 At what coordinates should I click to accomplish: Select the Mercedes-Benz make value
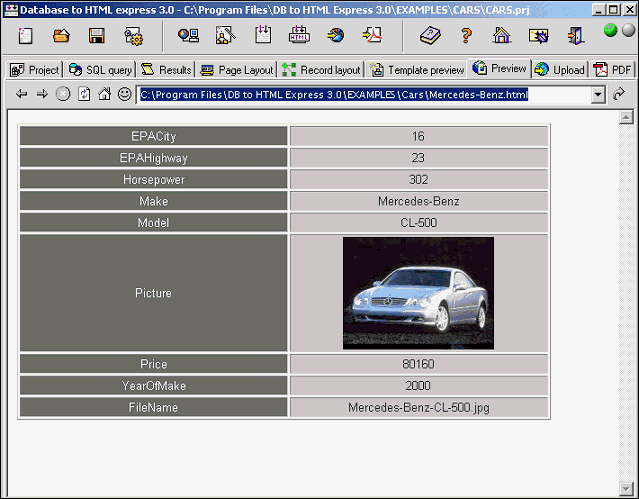(419, 201)
